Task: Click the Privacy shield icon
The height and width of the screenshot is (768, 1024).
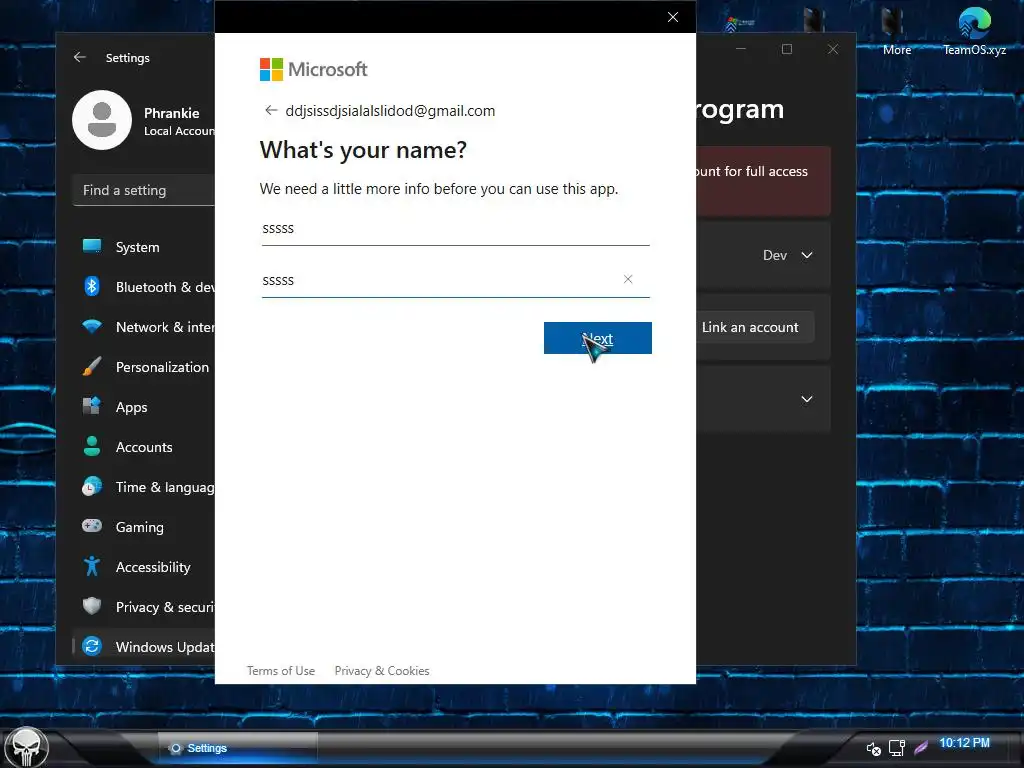Action: 92,606
